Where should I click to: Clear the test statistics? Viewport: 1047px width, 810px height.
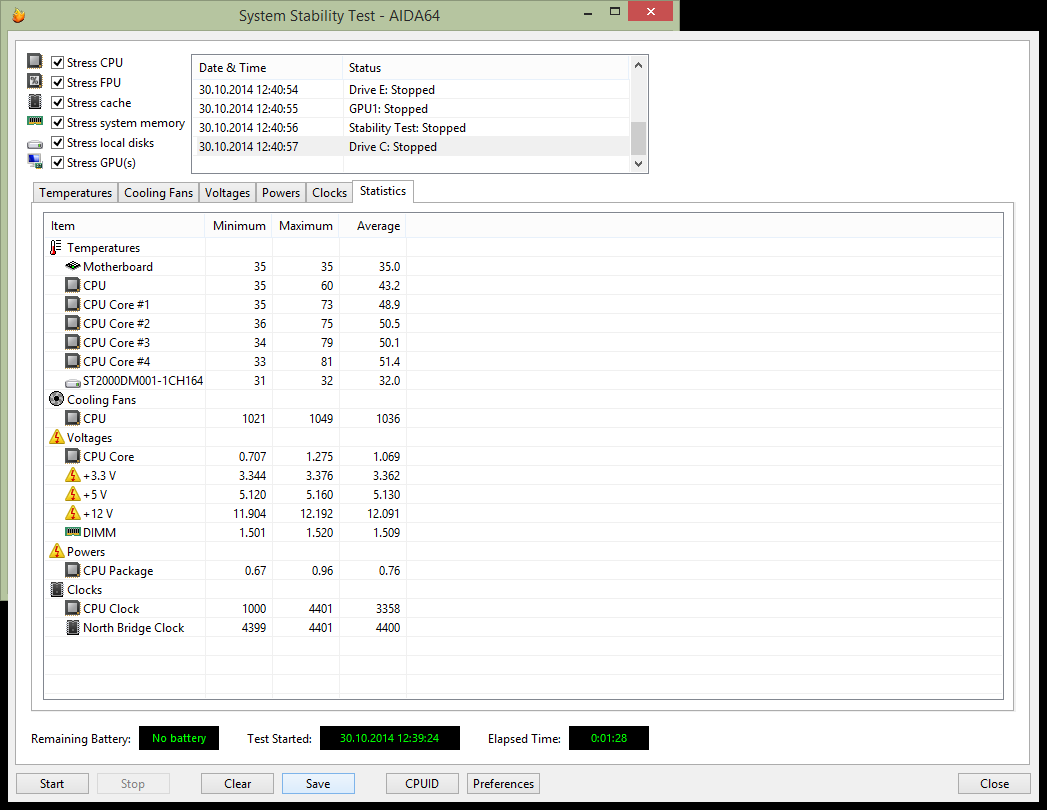pyautogui.click(x=238, y=783)
